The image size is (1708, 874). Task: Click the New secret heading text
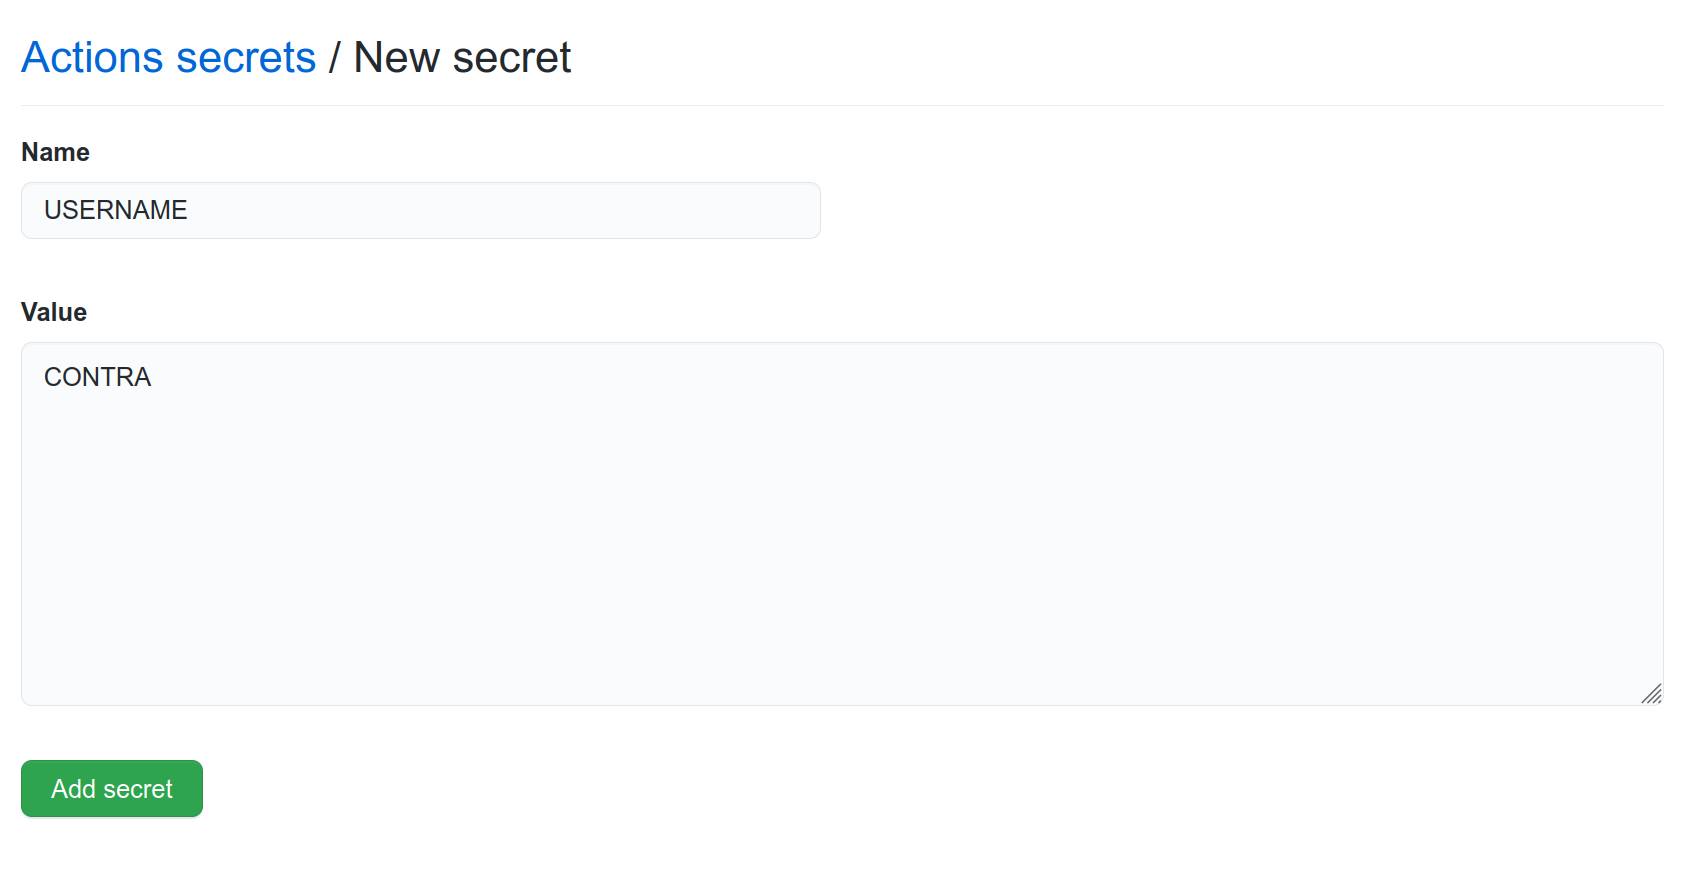coord(462,57)
